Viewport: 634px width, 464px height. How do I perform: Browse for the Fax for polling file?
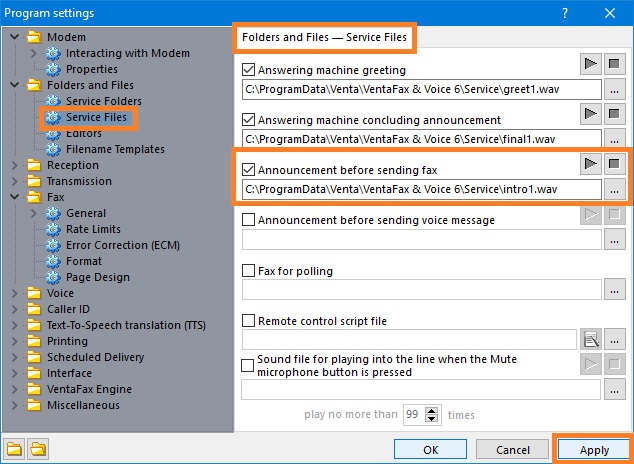pyautogui.click(x=614, y=290)
